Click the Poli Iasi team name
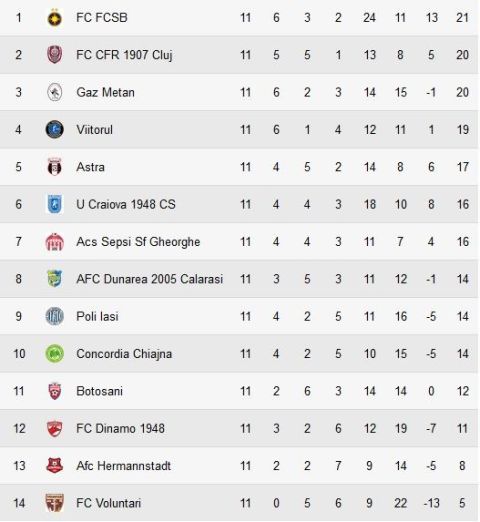 tap(97, 316)
